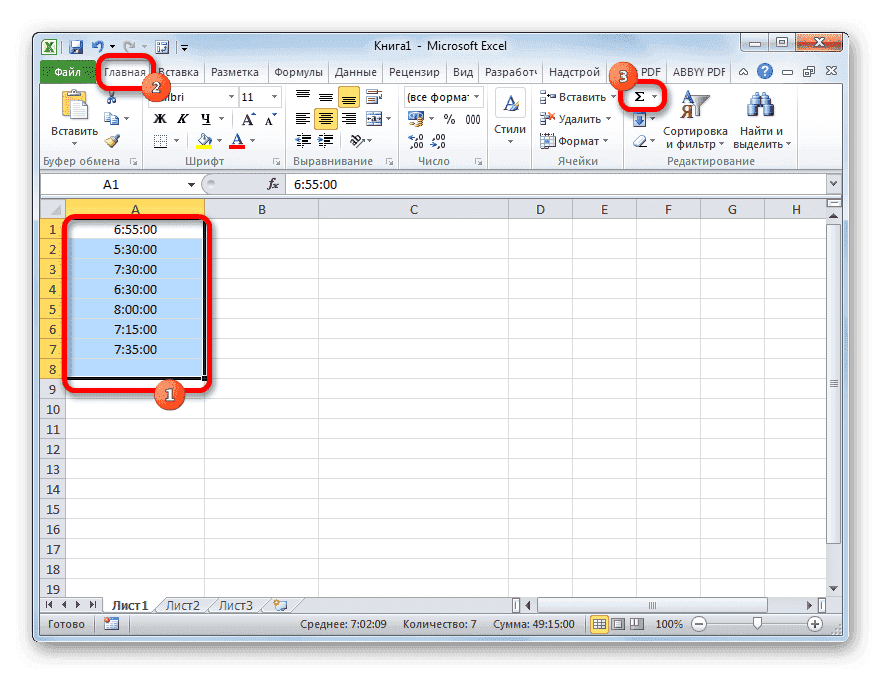Switch to the Вставка ribbon tab
Screen dimensions: 882x675
(x=177, y=71)
